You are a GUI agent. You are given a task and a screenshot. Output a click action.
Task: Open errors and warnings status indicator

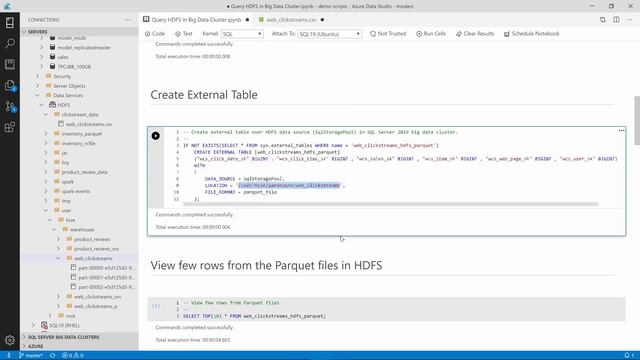pos(73,355)
